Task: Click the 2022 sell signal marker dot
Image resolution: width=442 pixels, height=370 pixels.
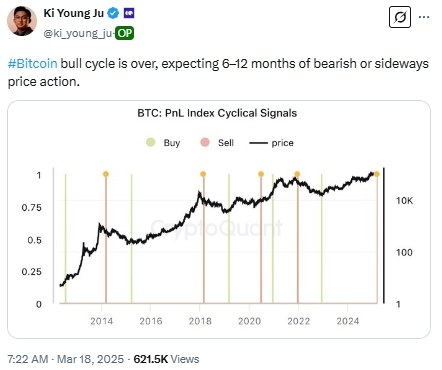Action: point(297,174)
